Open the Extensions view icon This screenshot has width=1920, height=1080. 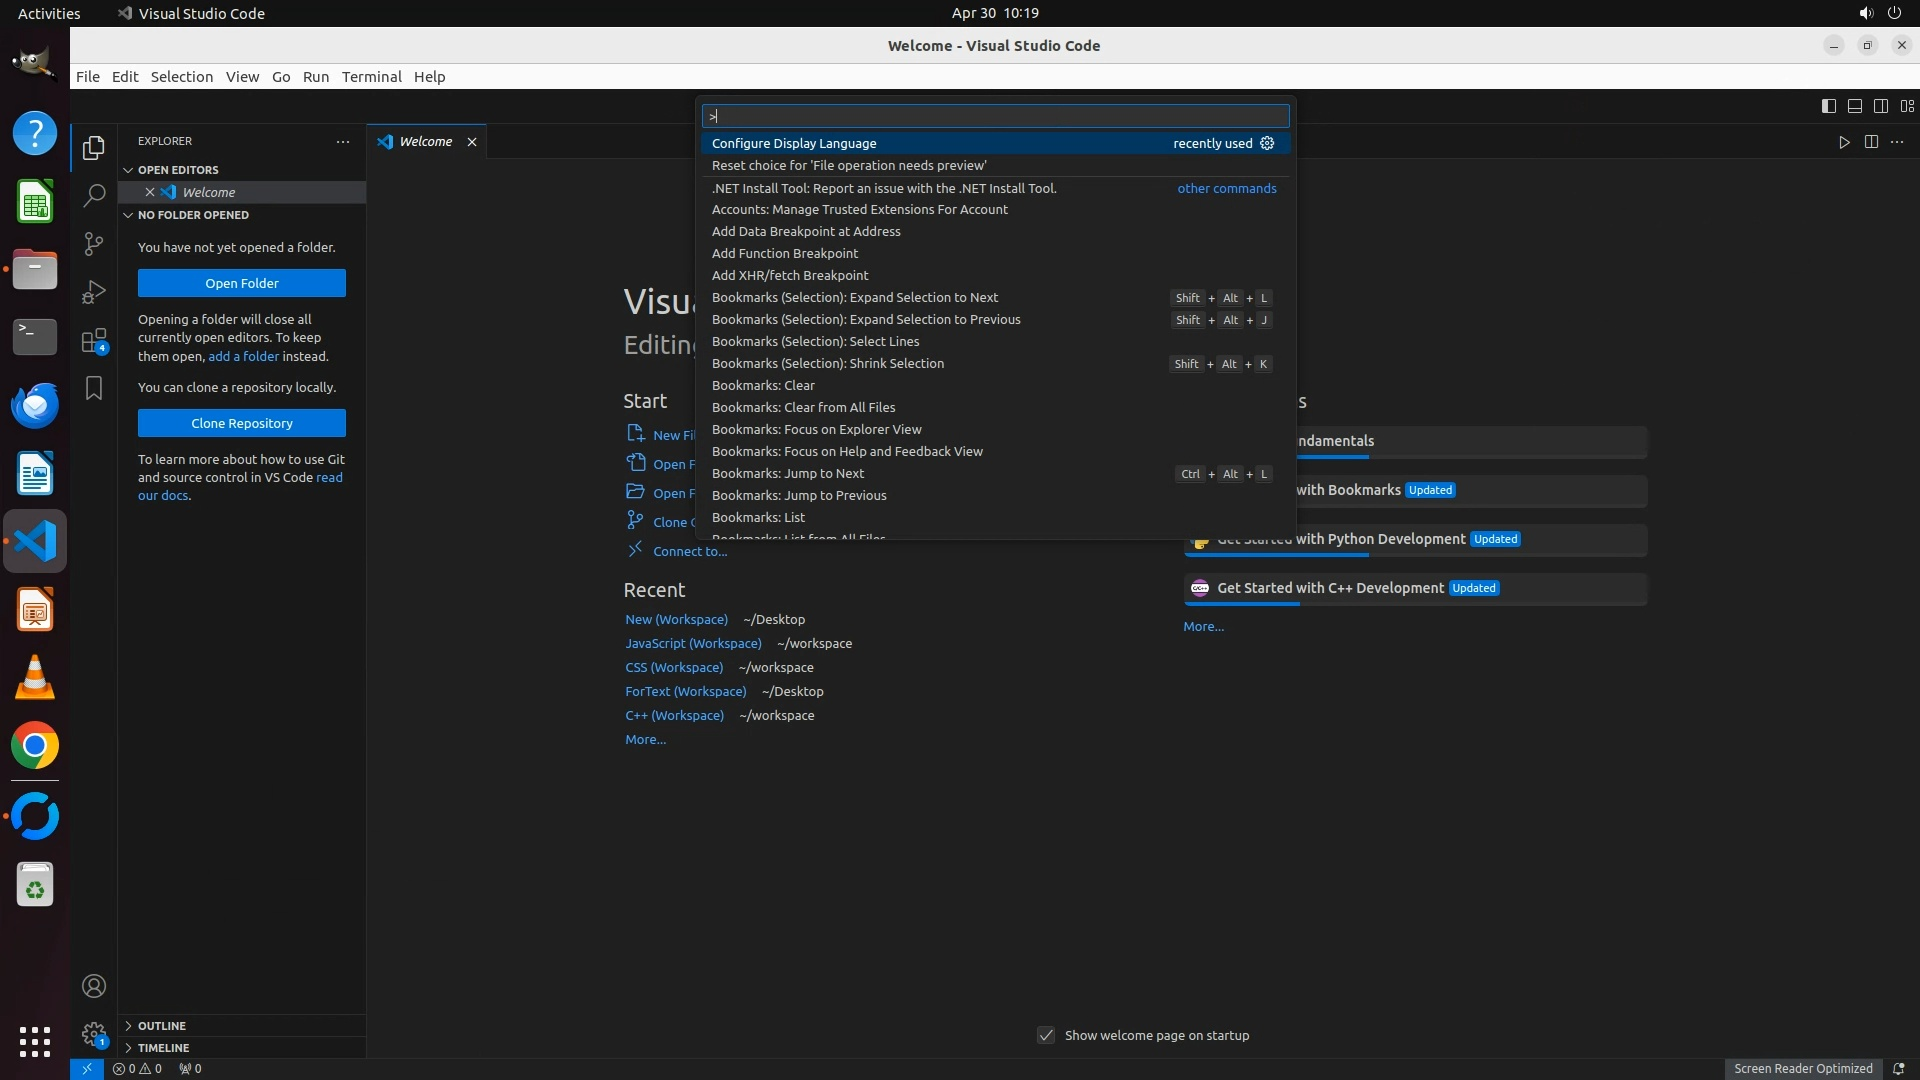(x=94, y=341)
